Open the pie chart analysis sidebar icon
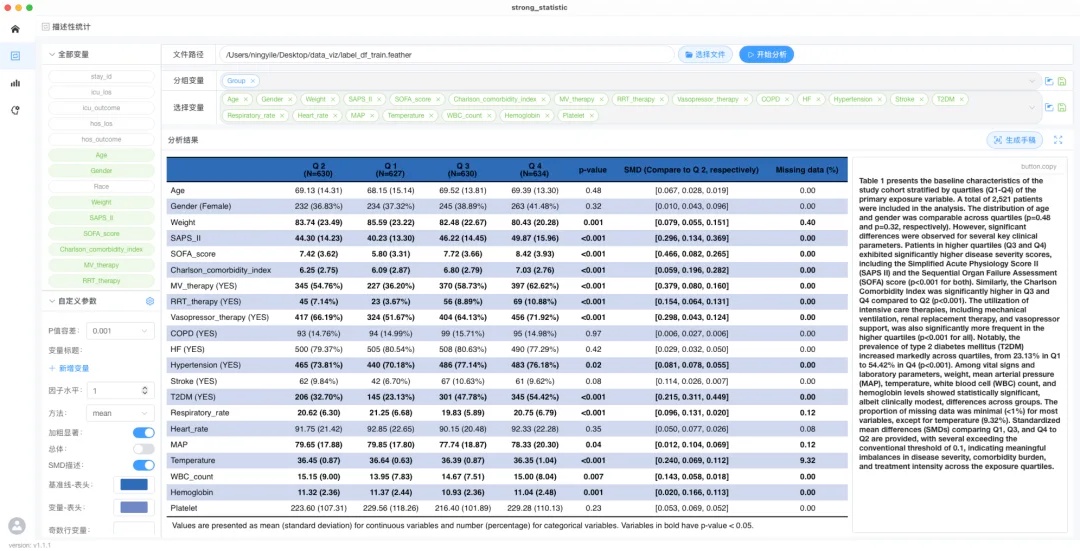The width and height of the screenshot is (1080, 551). [x=15, y=110]
